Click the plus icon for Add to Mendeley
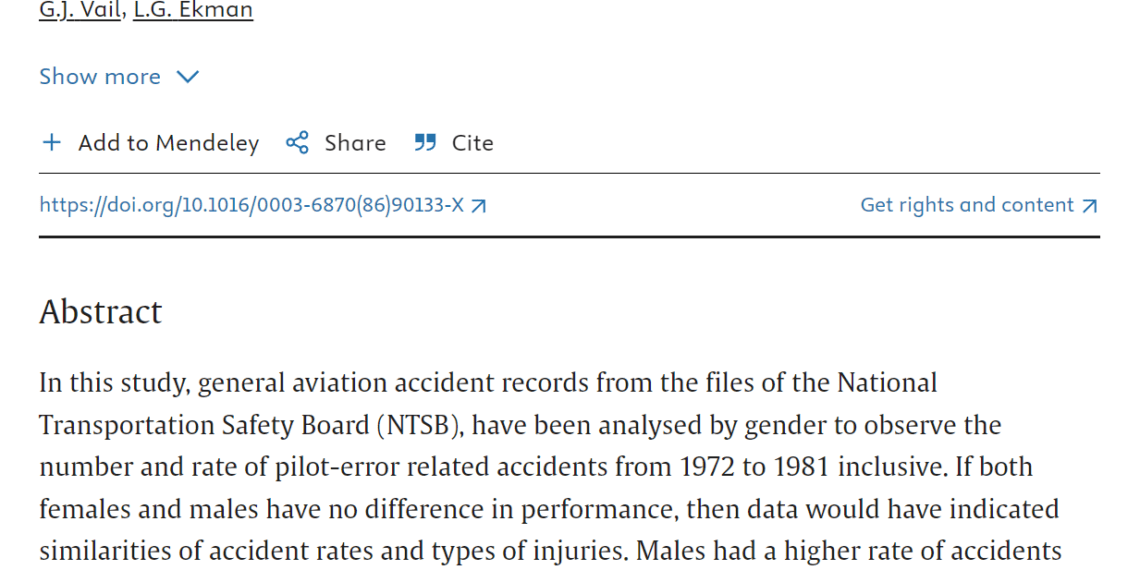This screenshot has height=570, width=1140. (x=52, y=142)
